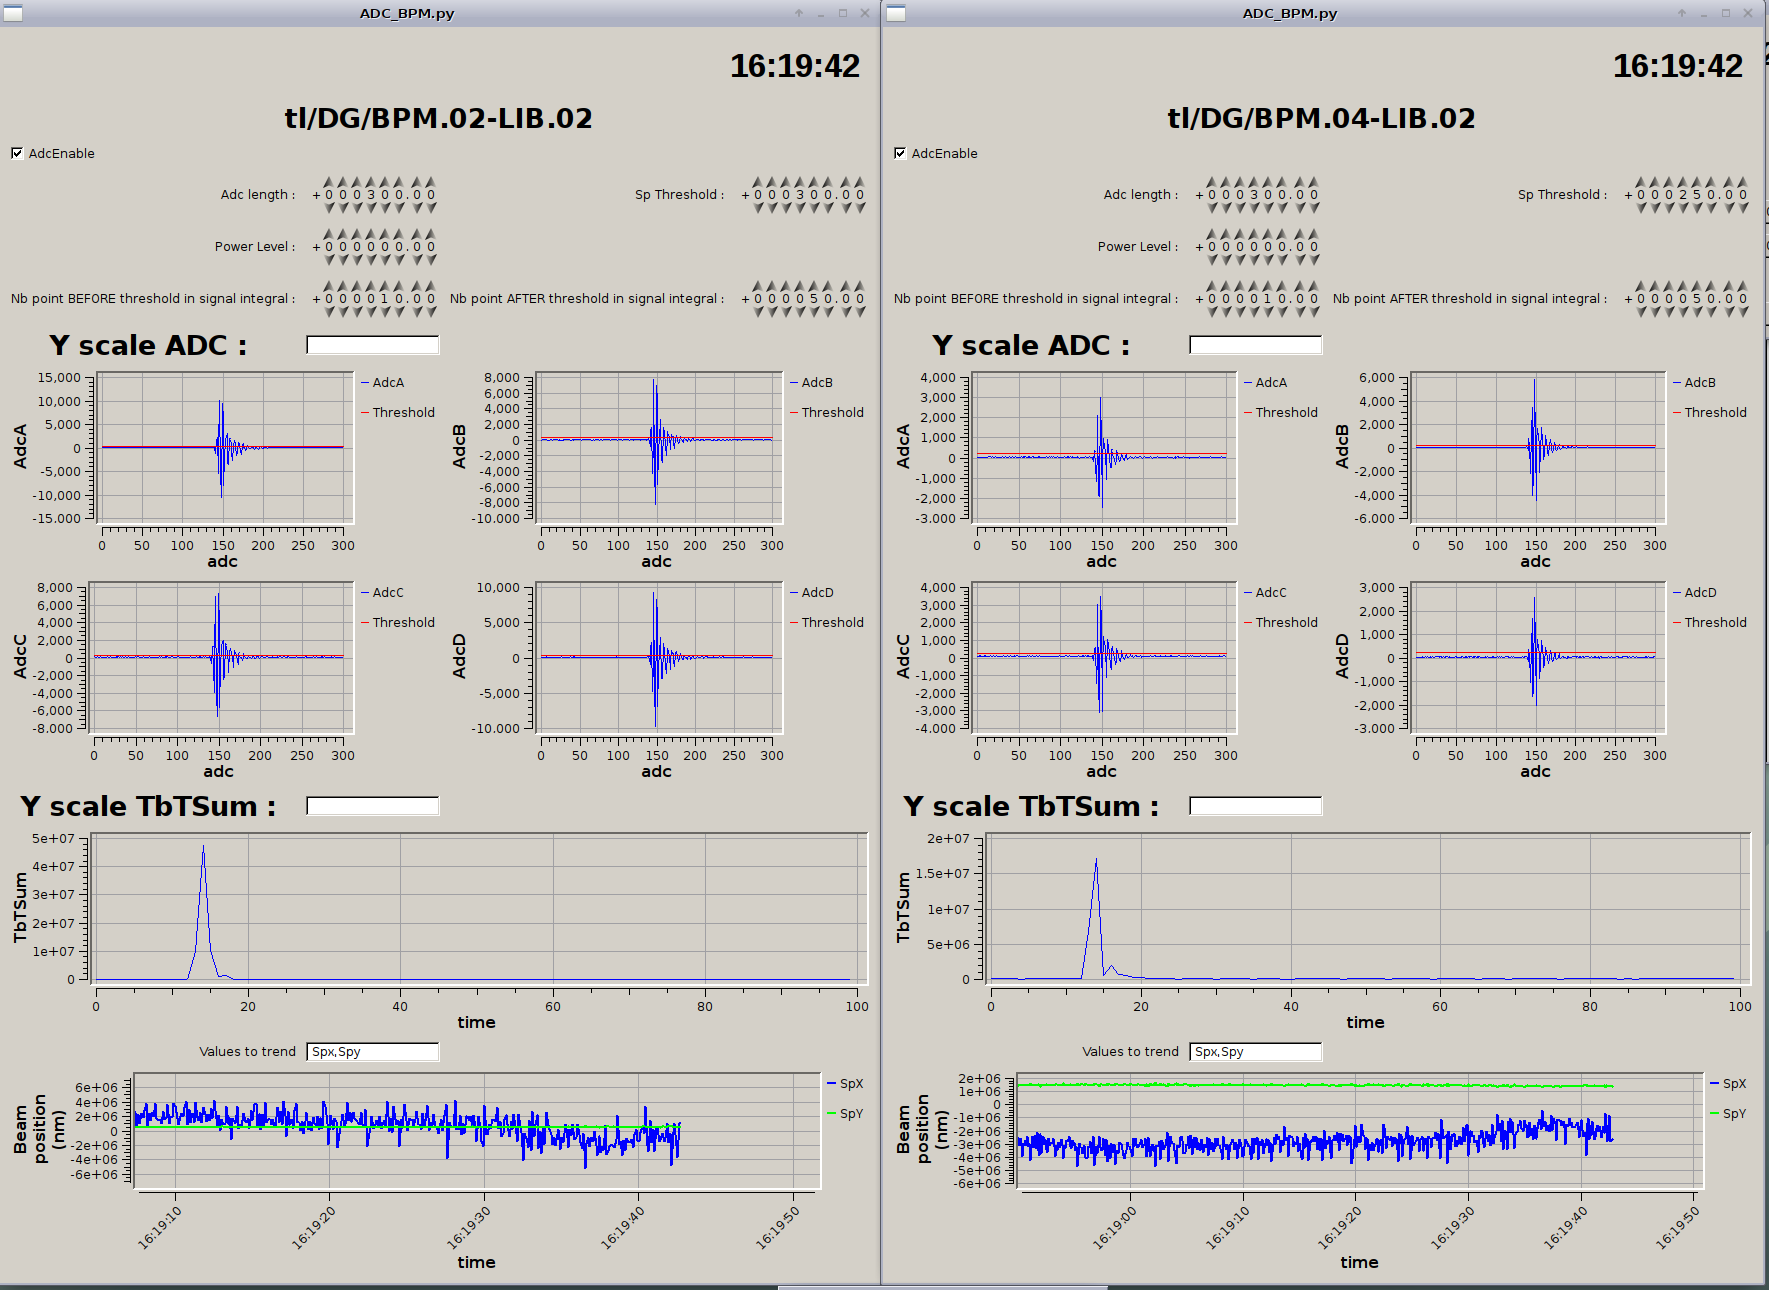Click Threshold legend of AdcD chart in BPM.04
1769x1290 pixels.
coord(1714,622)
